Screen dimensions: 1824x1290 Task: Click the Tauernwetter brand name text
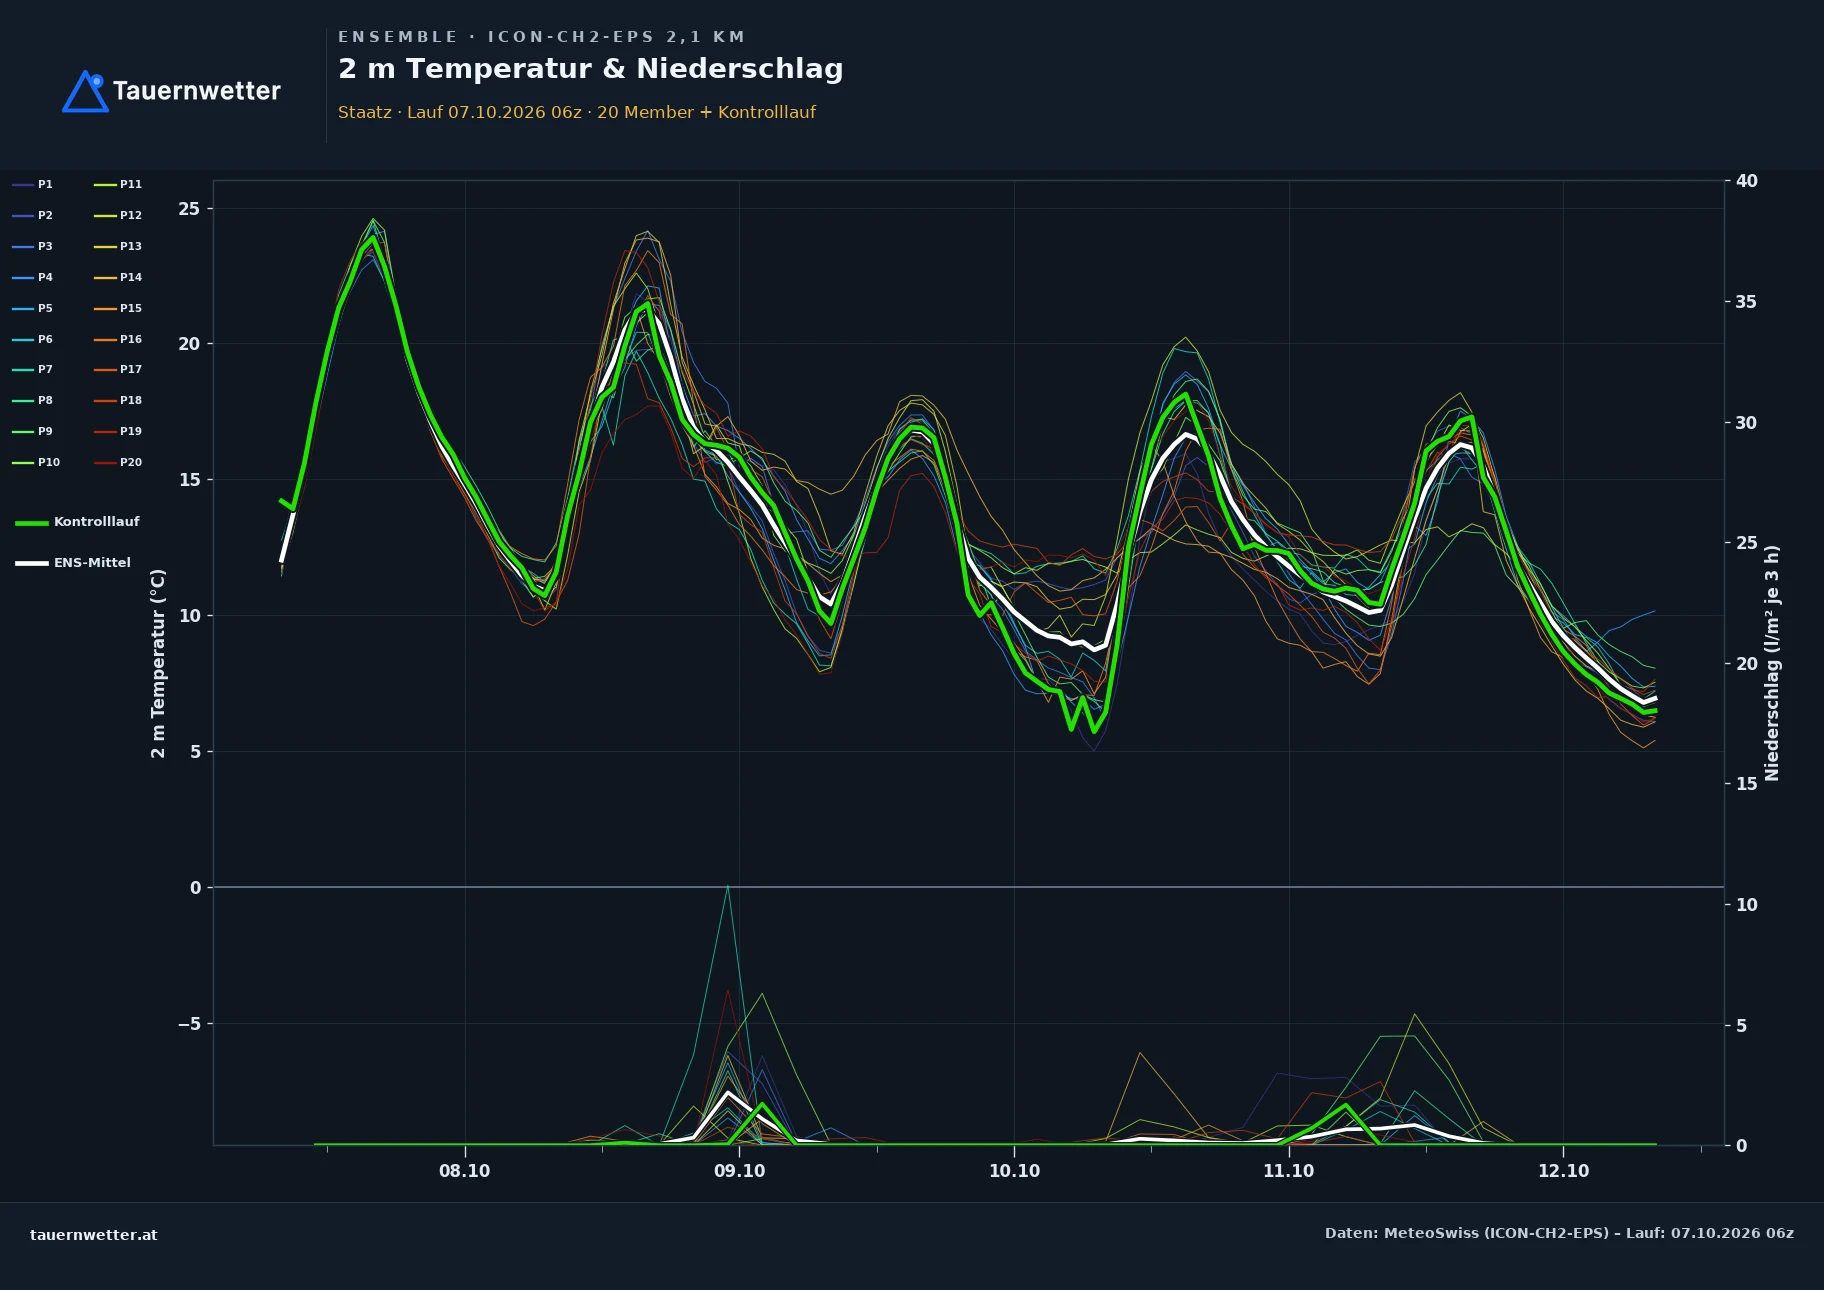[197, 91]
